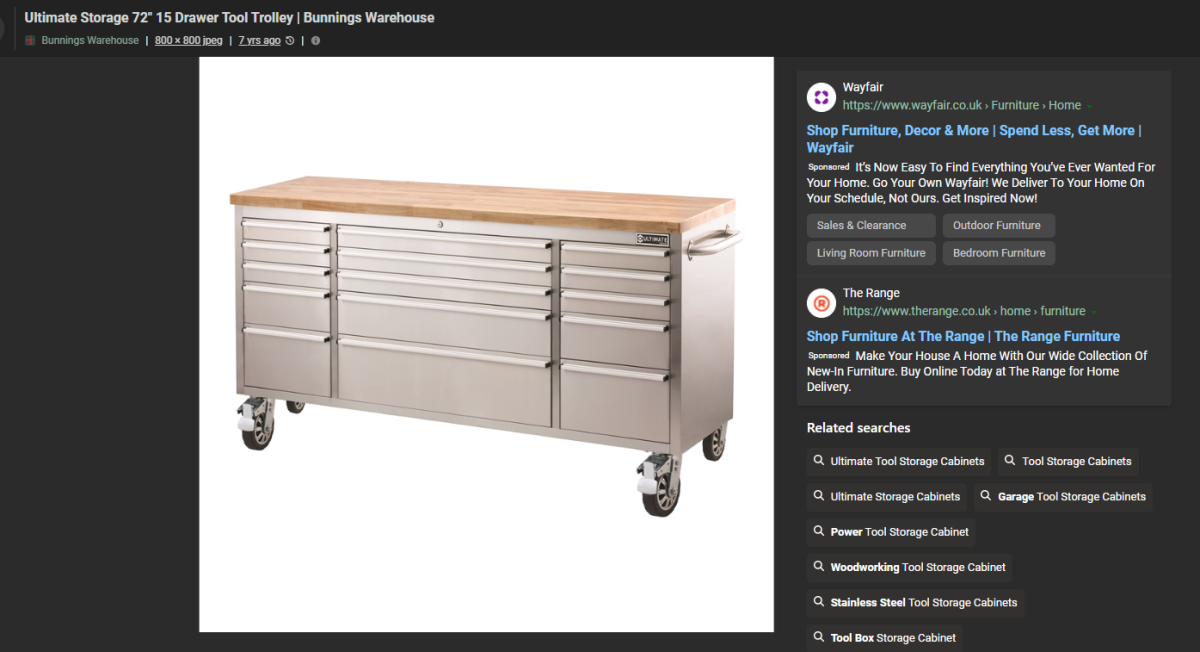Screen dimensions: 1200x652
Task: Expand The Range ad URL dropdown arrow
Action: 1094,312
